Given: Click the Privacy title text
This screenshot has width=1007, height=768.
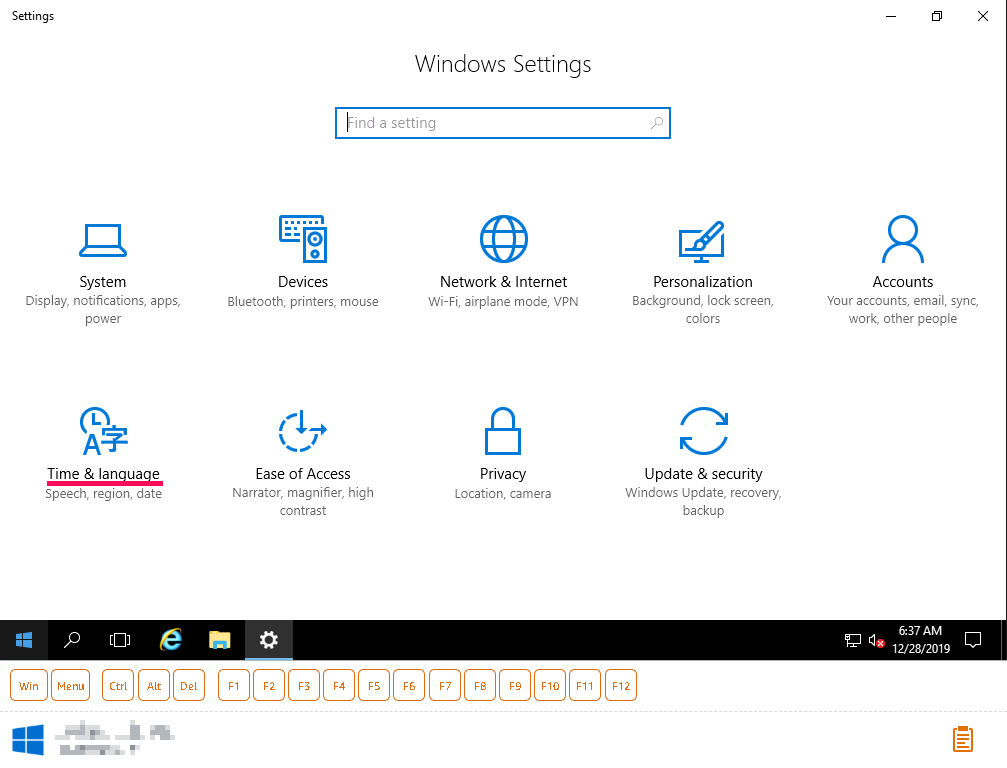Looking at the screenshot, I should [503, 474].
